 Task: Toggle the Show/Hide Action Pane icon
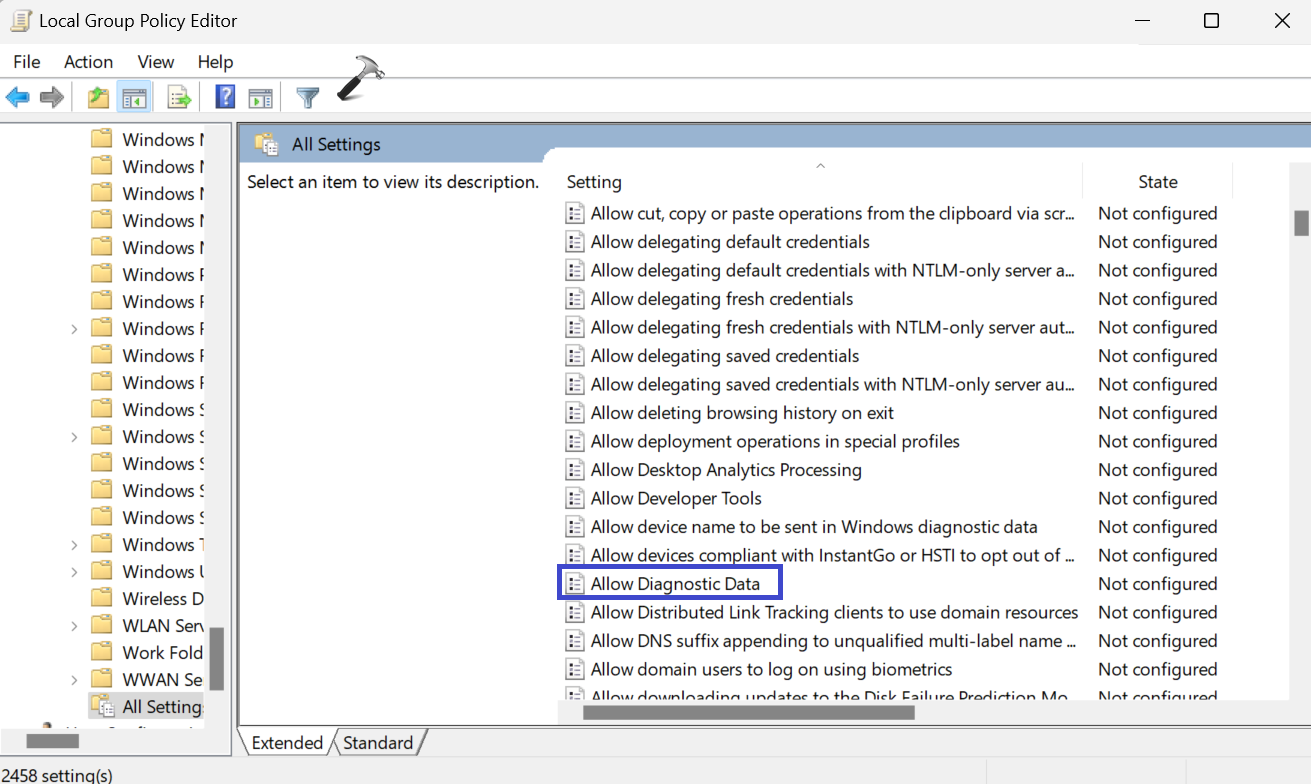point(260,97)
